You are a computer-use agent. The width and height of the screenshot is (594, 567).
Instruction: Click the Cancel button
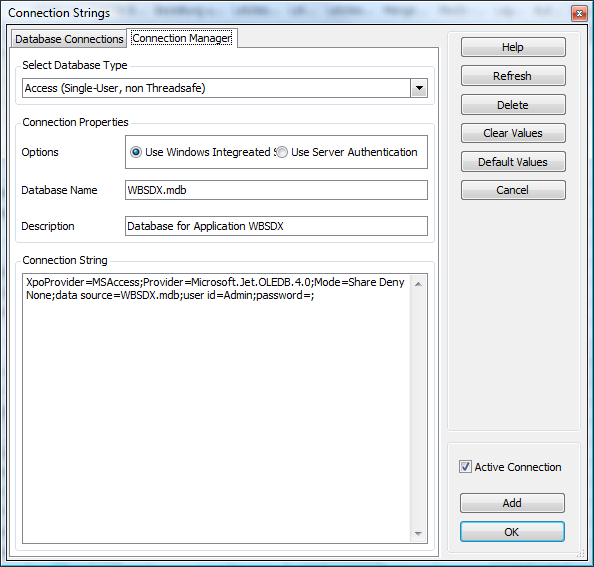coord(513,190)
